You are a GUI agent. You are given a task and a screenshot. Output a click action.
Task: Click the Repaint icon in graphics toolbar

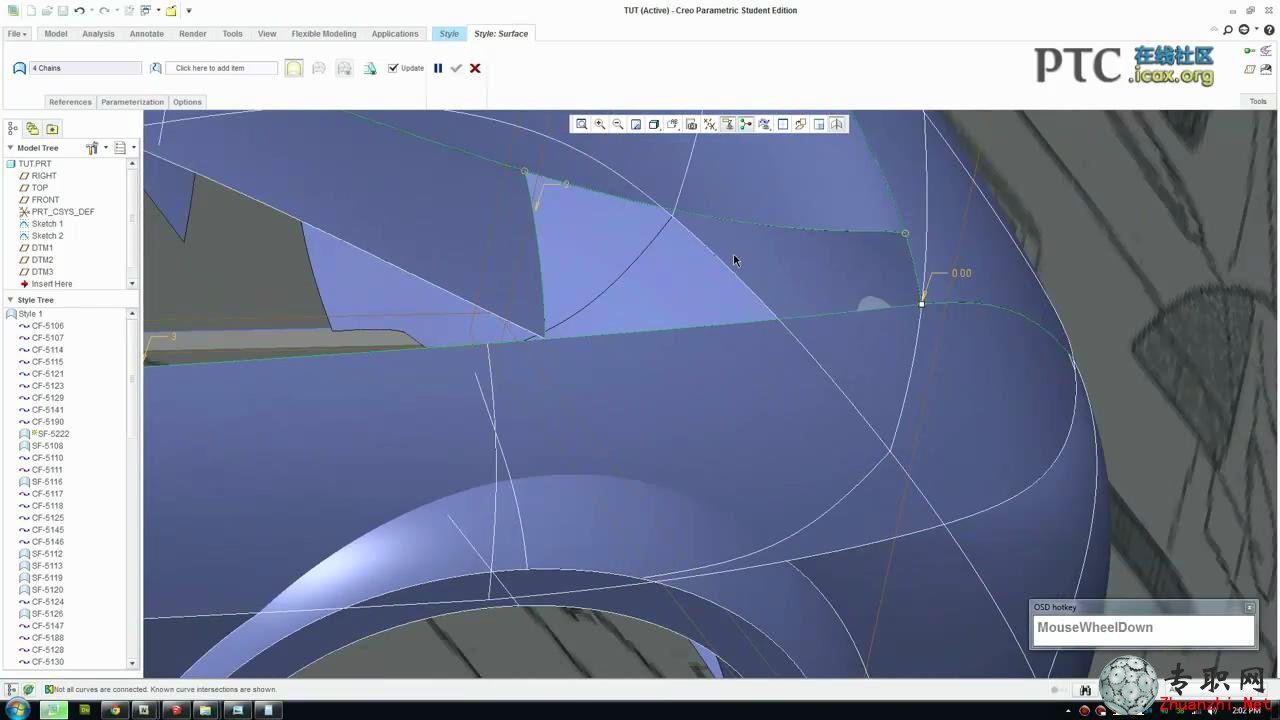pos(636,124)
